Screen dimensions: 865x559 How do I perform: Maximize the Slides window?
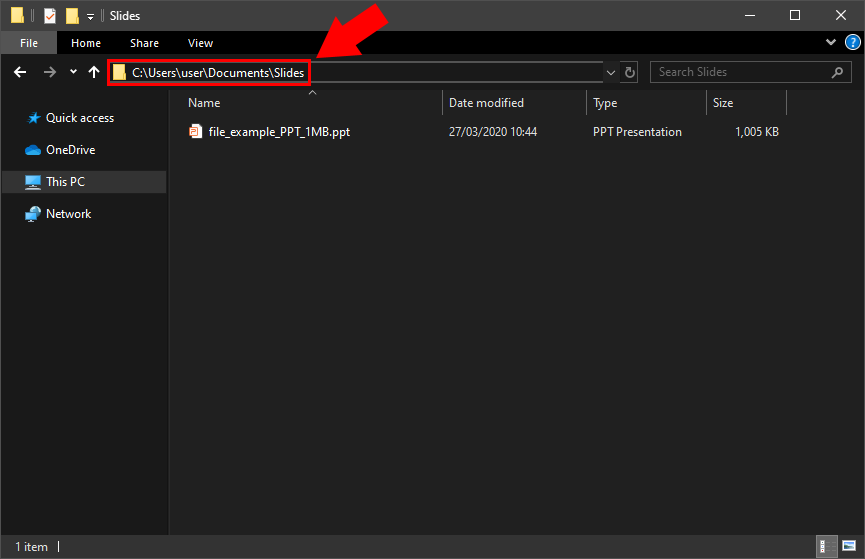click(x=795, y=15)
